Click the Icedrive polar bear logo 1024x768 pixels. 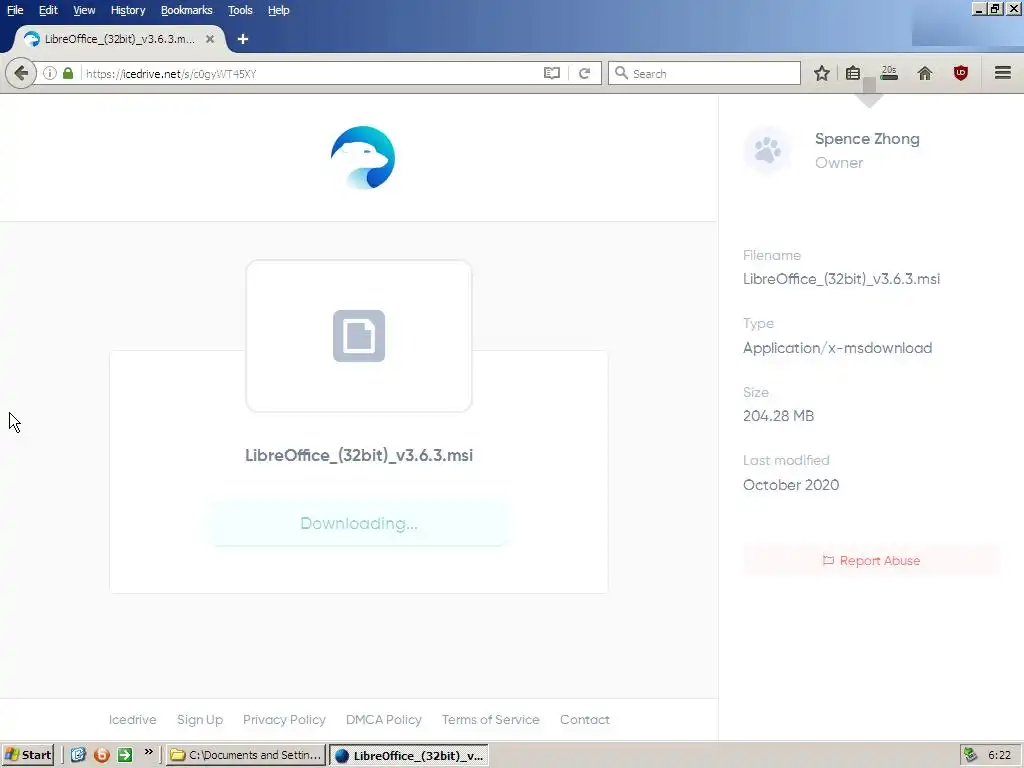click(362, 157)
